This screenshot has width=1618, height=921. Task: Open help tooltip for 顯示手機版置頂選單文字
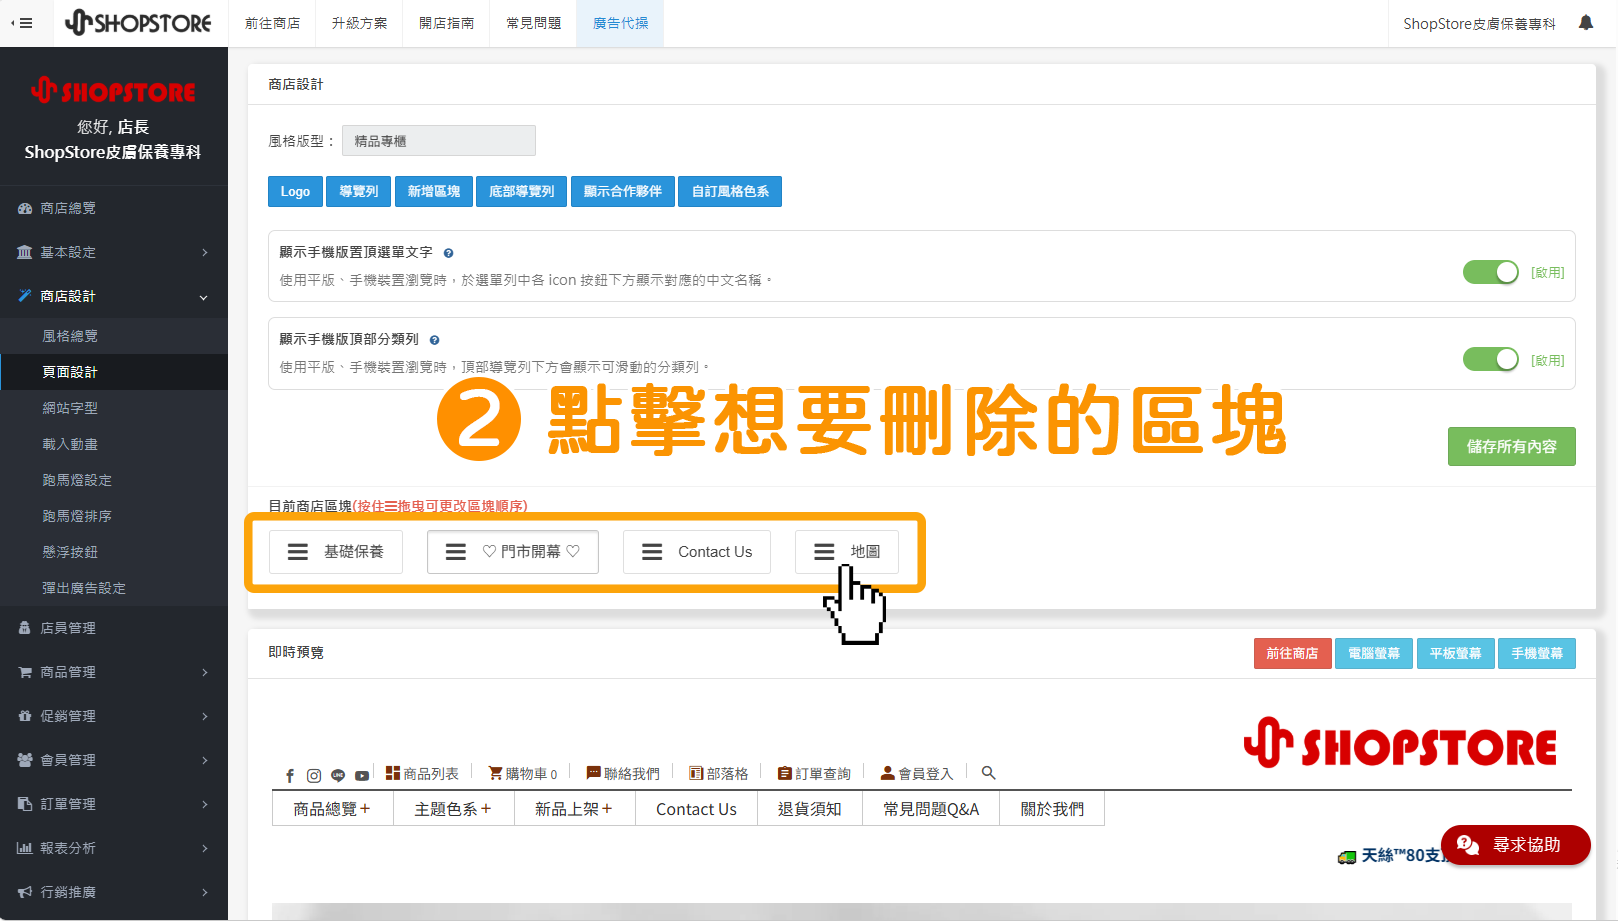(448, 253)
